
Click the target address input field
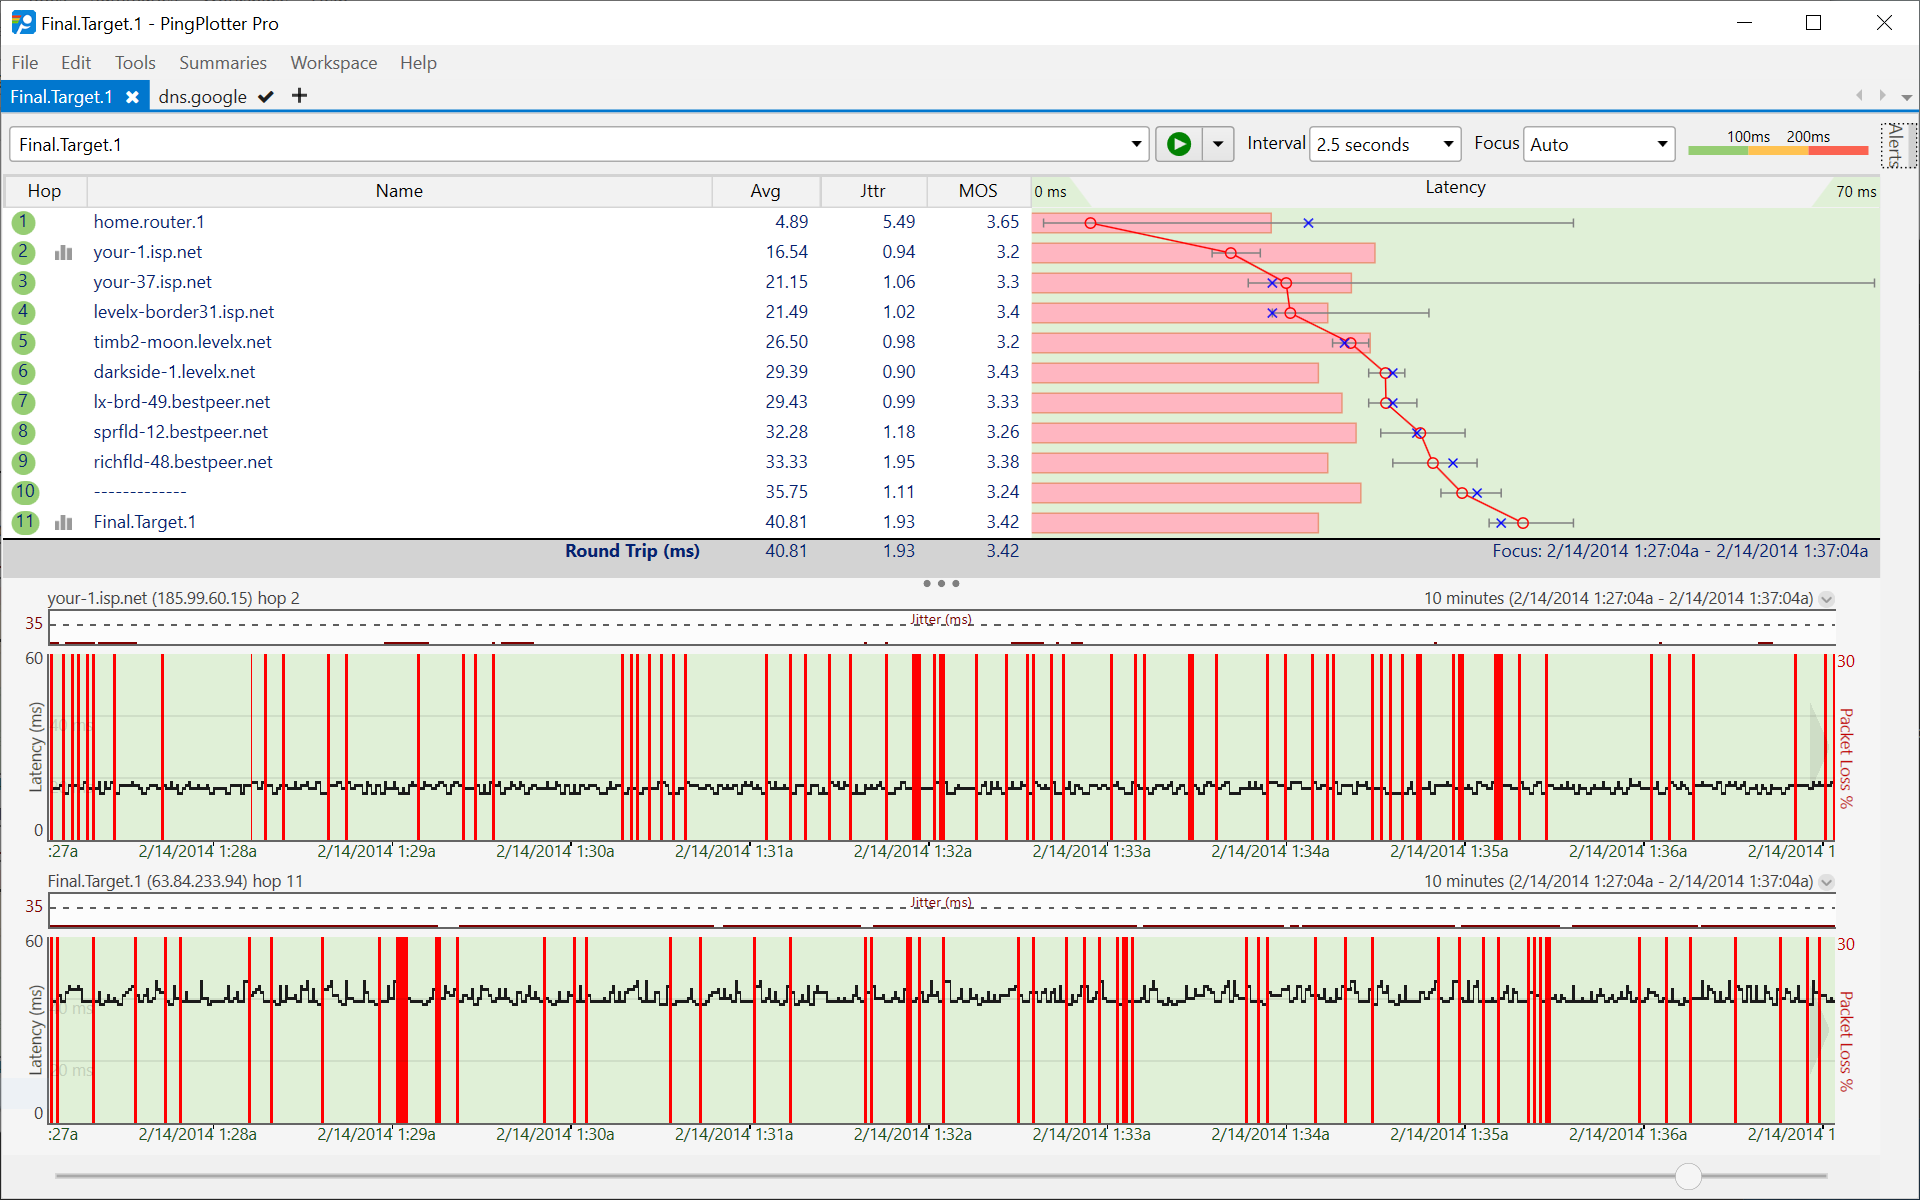pyautogui.click(x=570, y=144)
